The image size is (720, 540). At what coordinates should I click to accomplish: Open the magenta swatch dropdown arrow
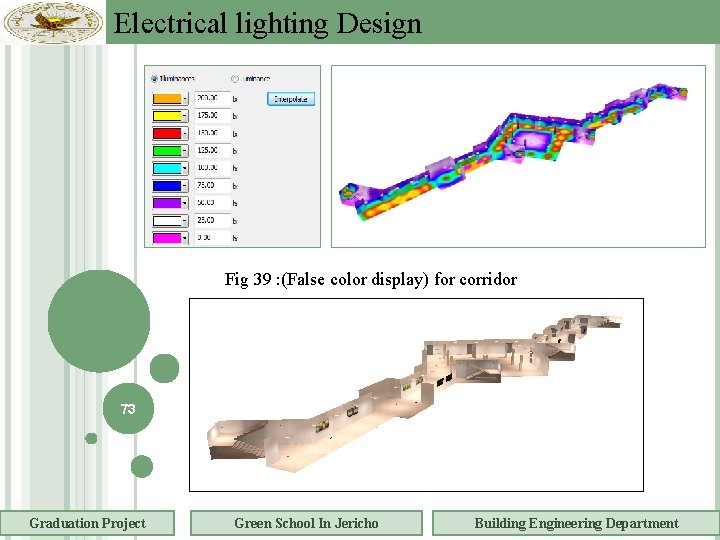click(185, 238)
